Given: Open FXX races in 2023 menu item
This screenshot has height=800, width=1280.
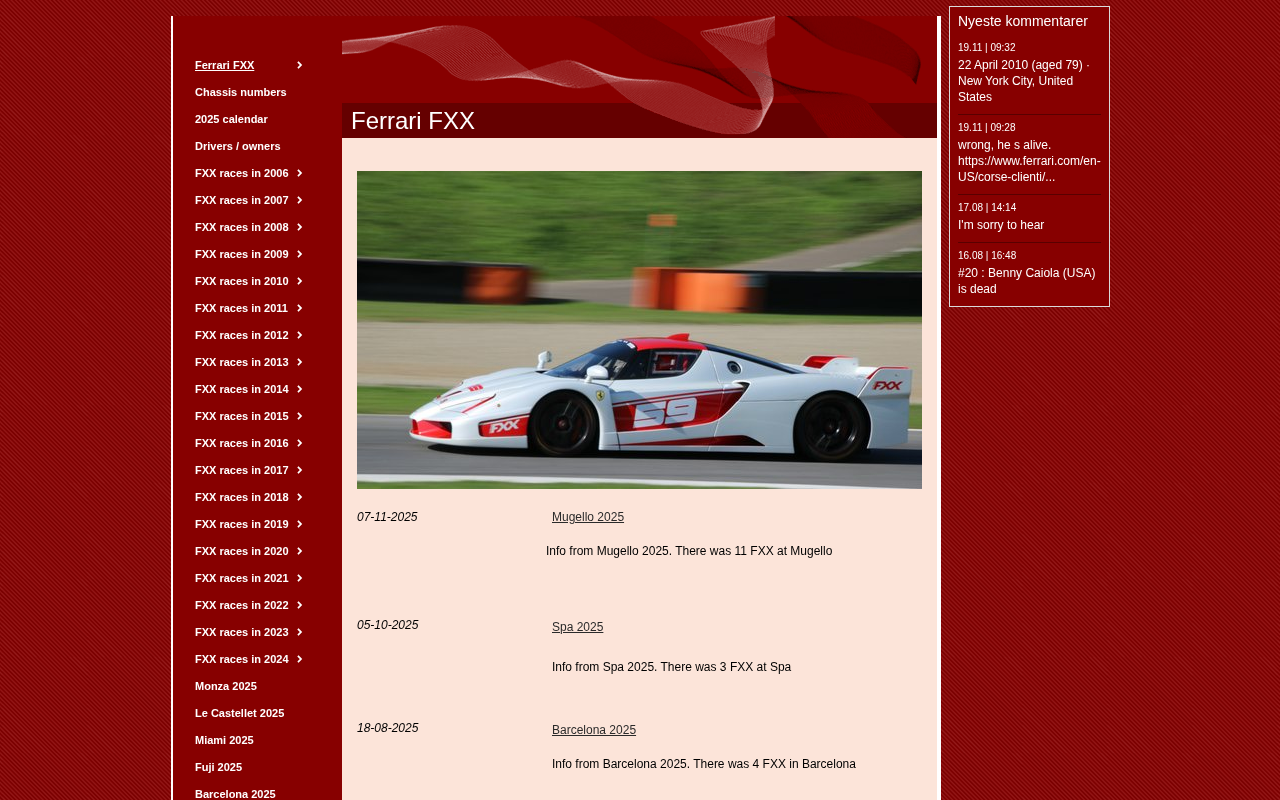Looking at the screenshot, I should pyautogui.click(x=241, y=632).
